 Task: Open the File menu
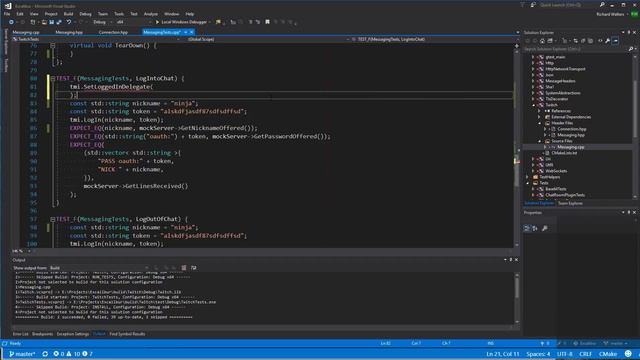point(7,14)
